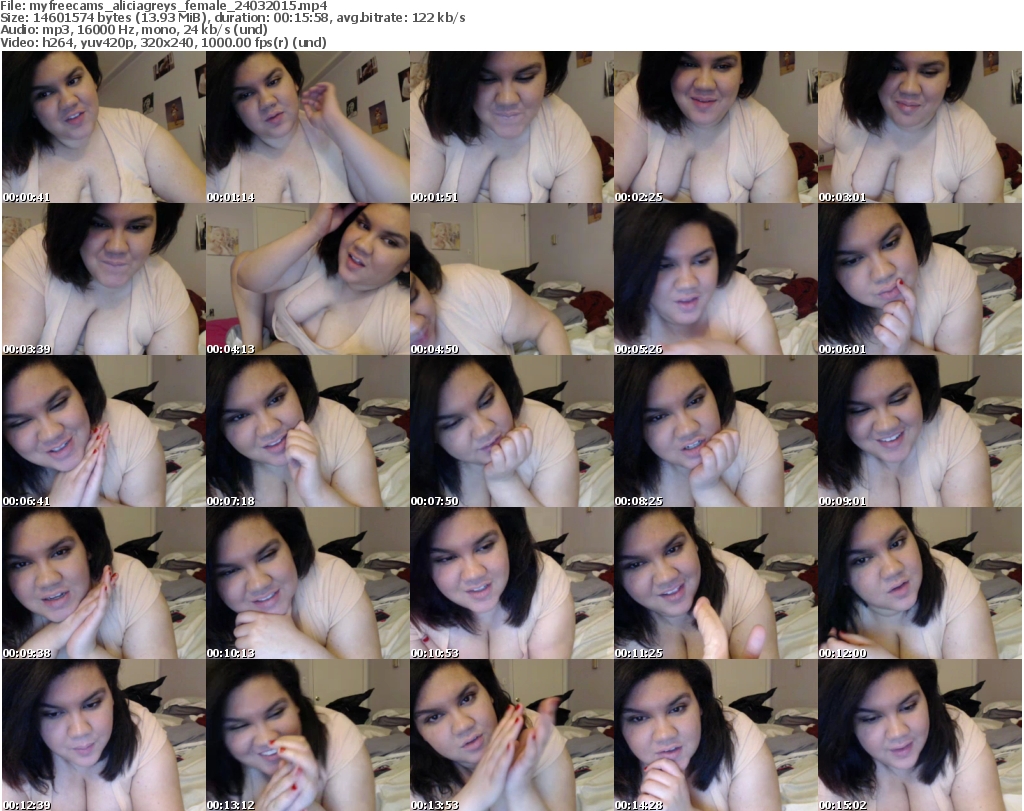View the thumbnail stamped 00:05:26
1024x811 pixels.
click(715, 279)
